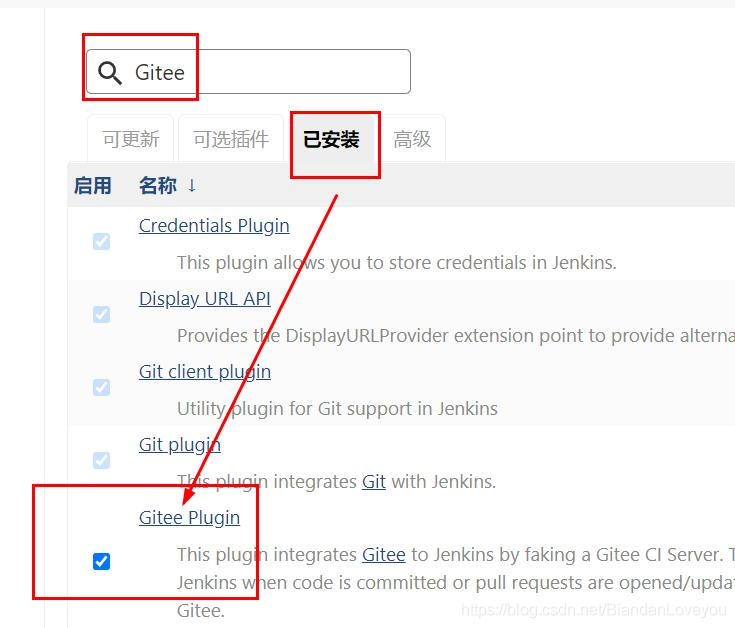Click the search magnifier icon

click(x=110, y=73)
